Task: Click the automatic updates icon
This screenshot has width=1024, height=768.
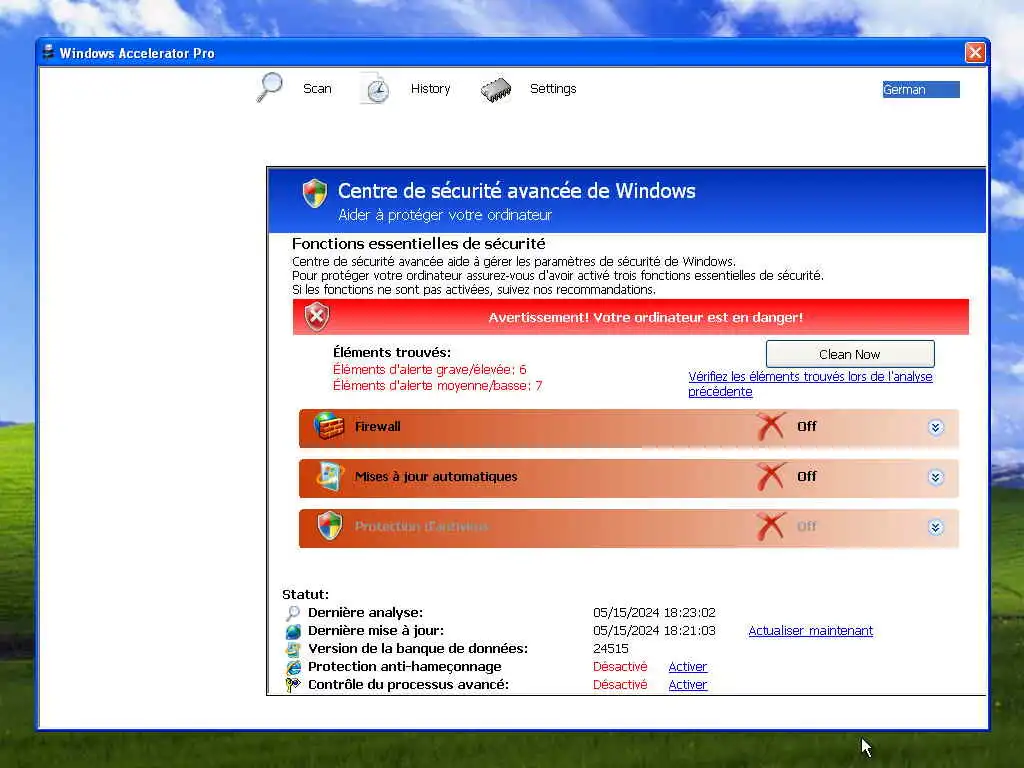Action: coord(330,477)
